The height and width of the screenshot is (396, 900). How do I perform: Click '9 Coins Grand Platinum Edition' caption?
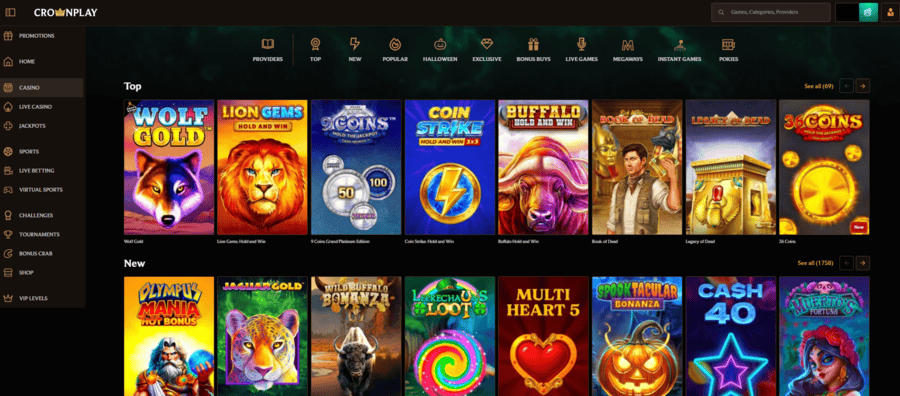340,242
